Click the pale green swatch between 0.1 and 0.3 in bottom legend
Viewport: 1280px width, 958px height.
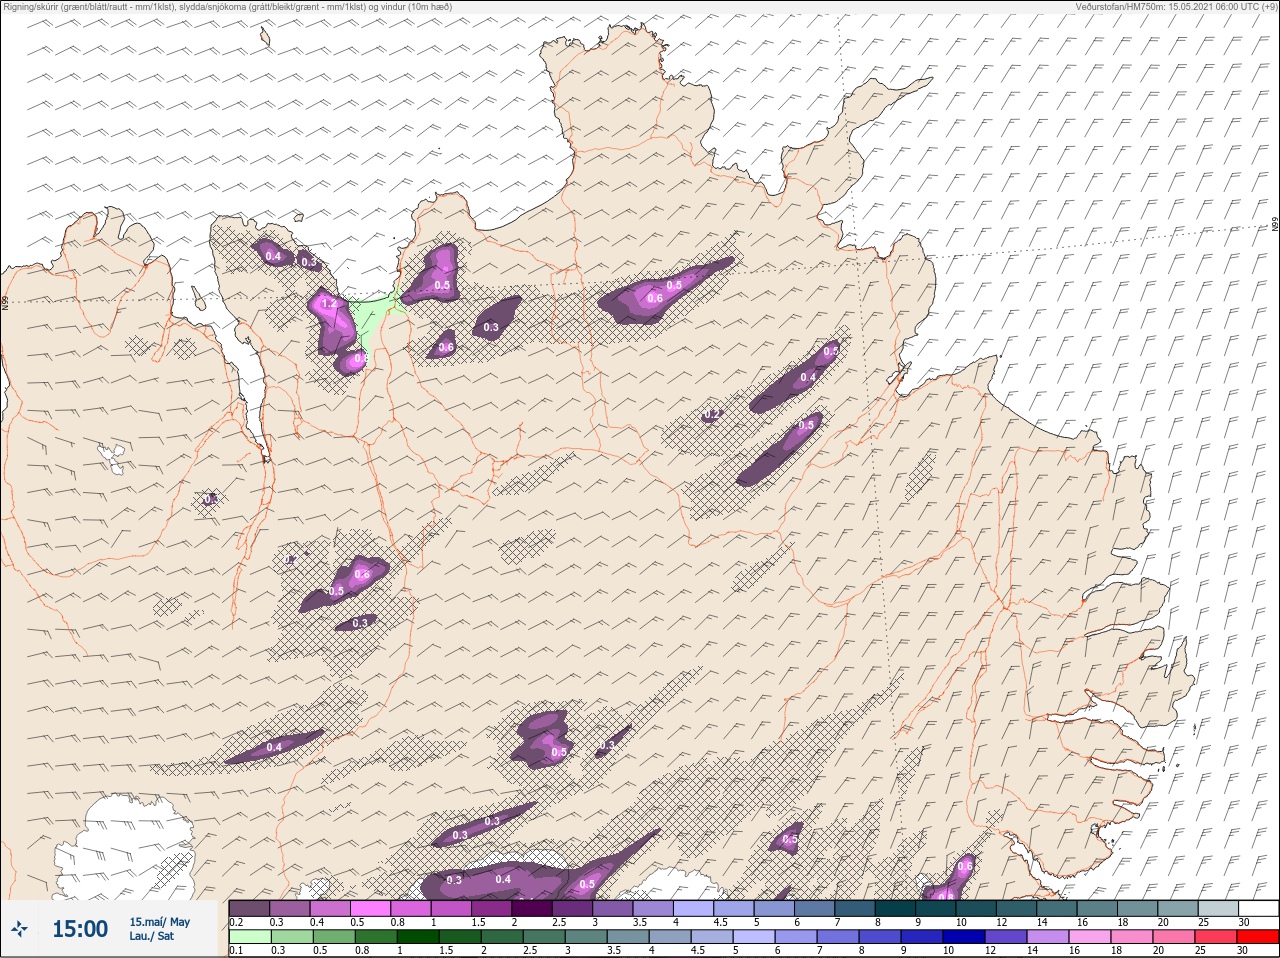[249, 938]
